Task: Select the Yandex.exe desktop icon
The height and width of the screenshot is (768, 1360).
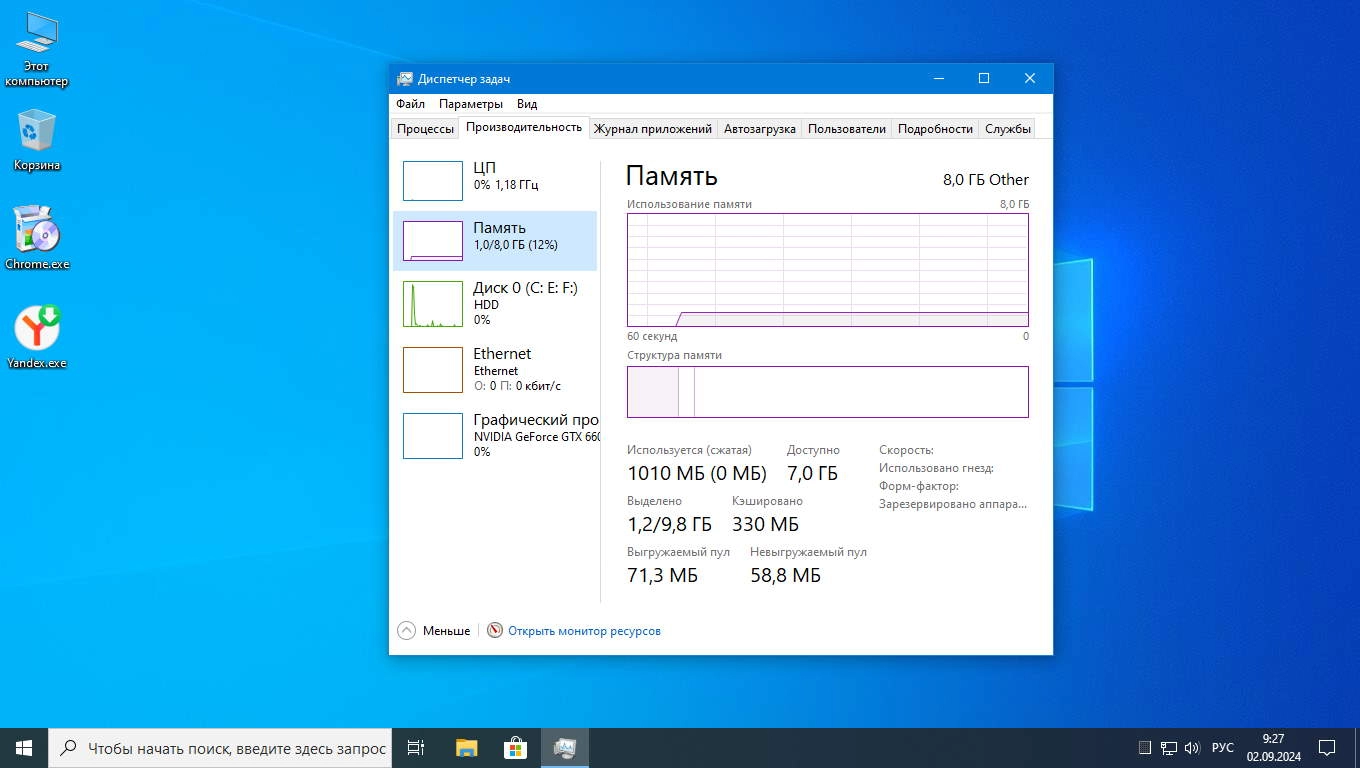Action: pyautogui.click(x=37, y=337)
